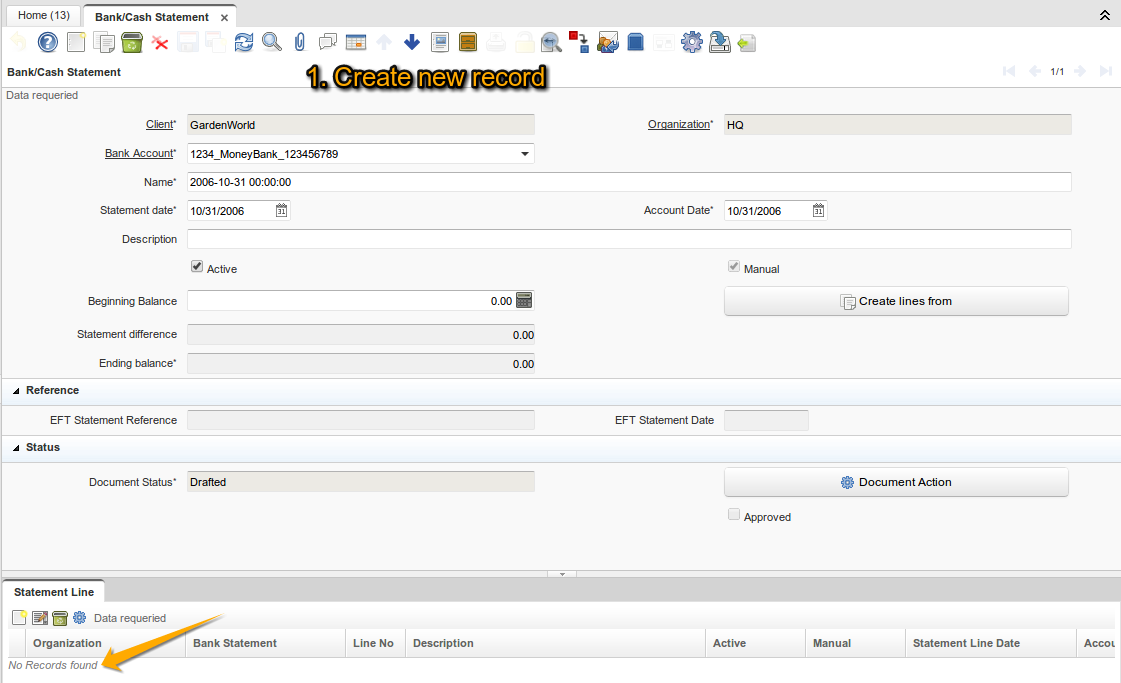The image size is (1121, 683).
Task: Select the Statement Line tab
Action: coord(53,592)
